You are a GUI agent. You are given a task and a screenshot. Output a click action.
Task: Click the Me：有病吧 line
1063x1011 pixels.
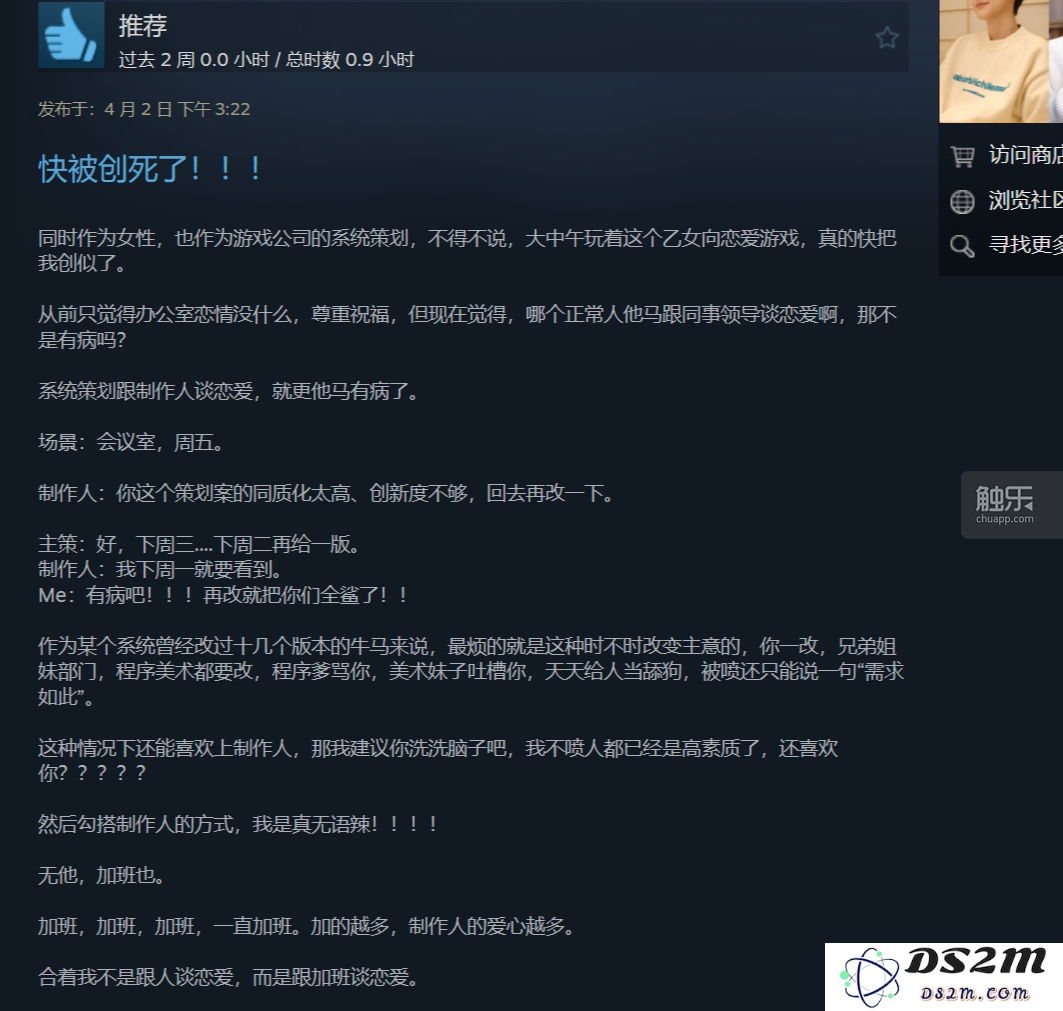(223, 595)
